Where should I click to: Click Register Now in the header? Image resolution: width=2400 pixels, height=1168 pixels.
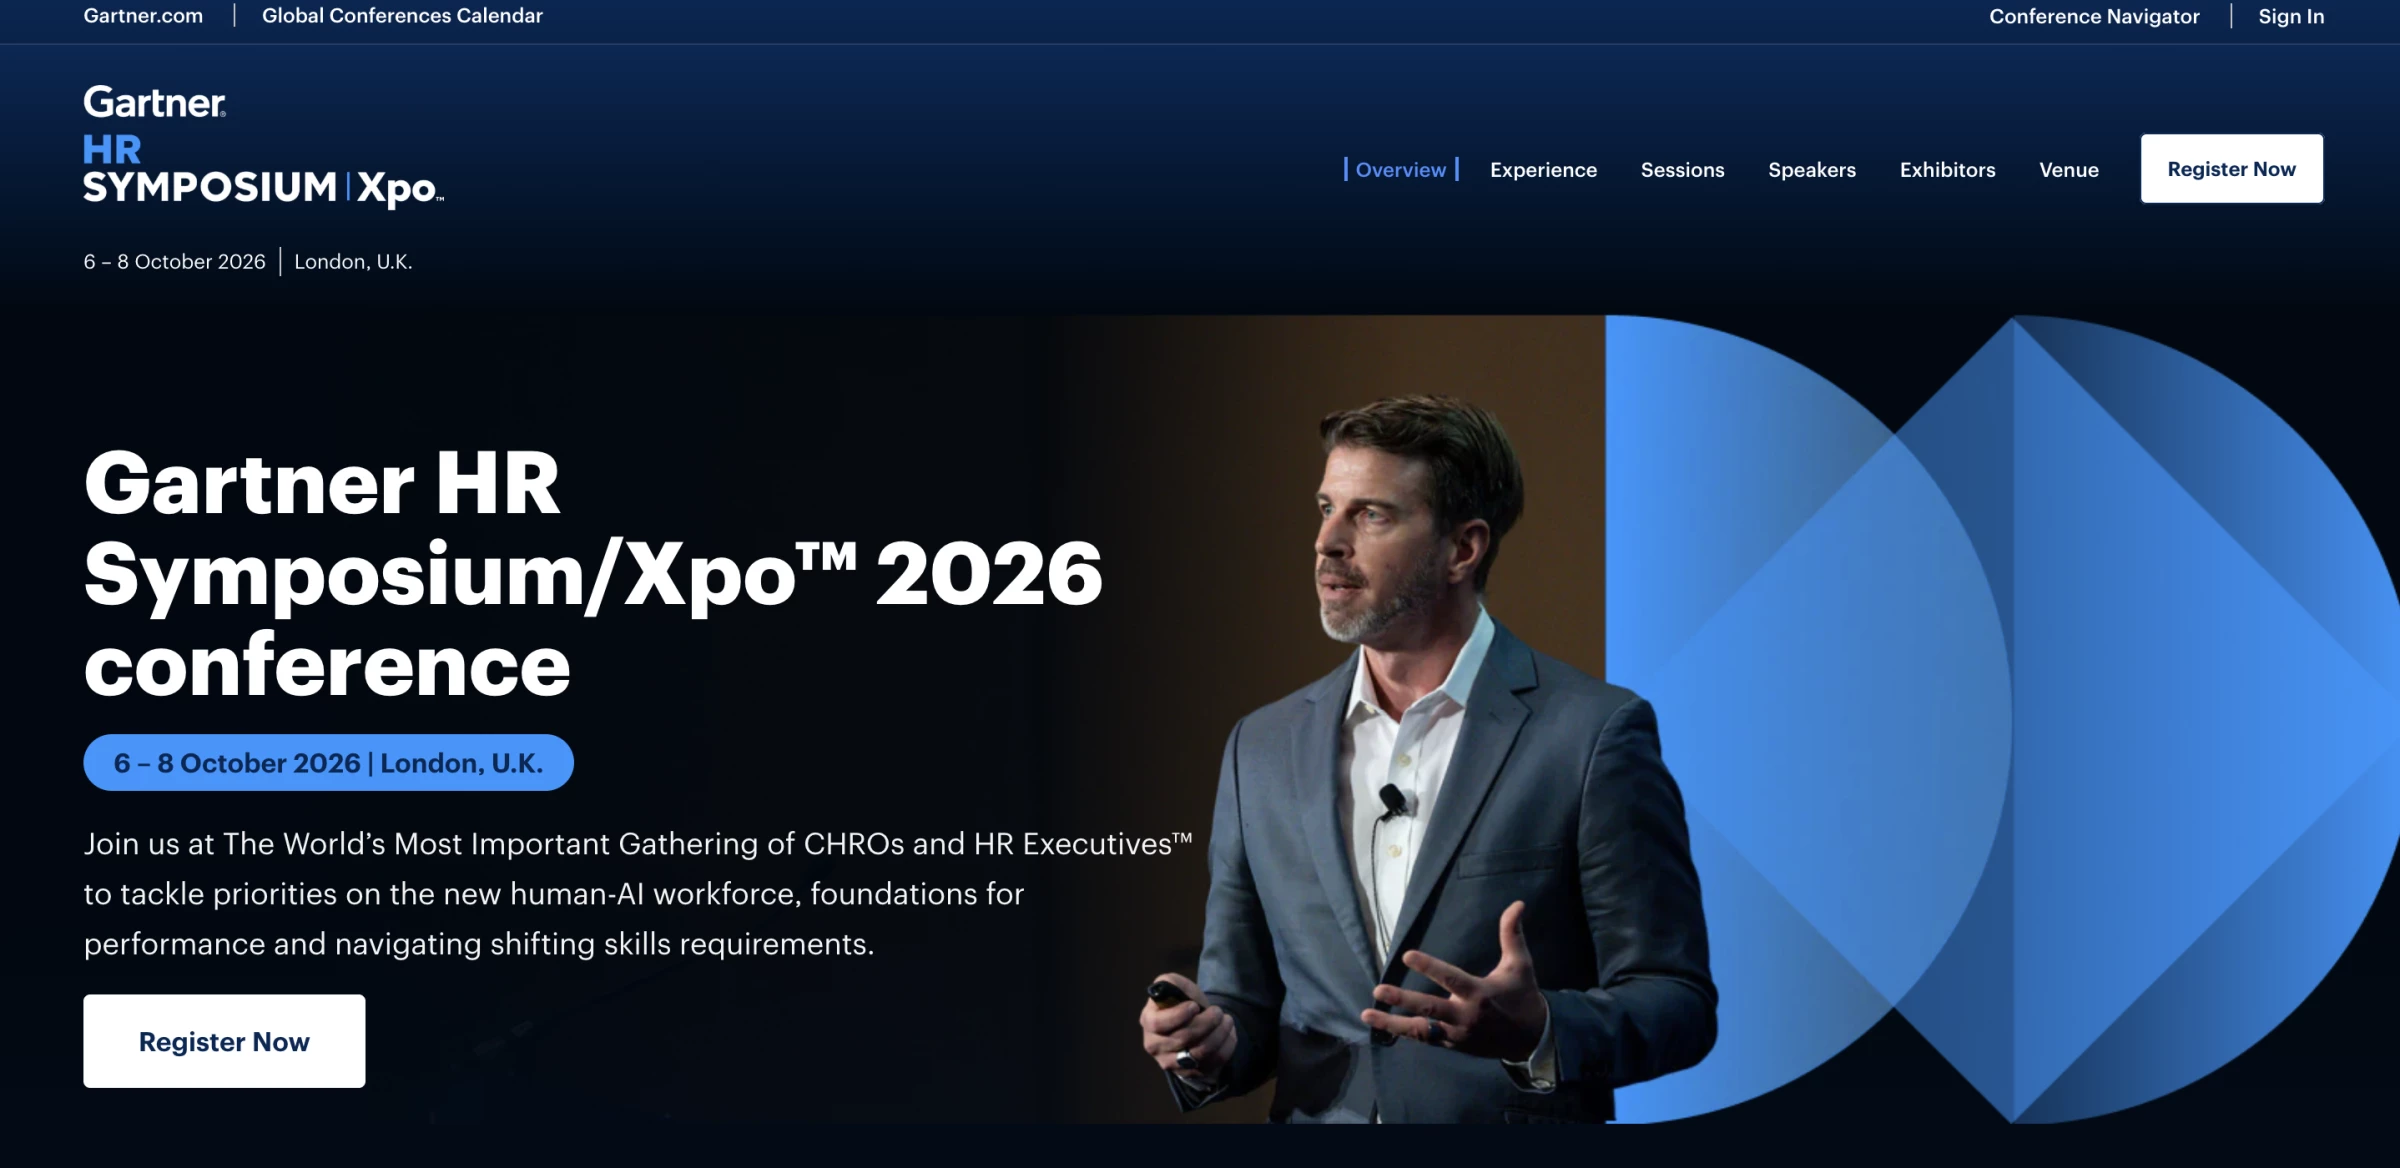2231,168
